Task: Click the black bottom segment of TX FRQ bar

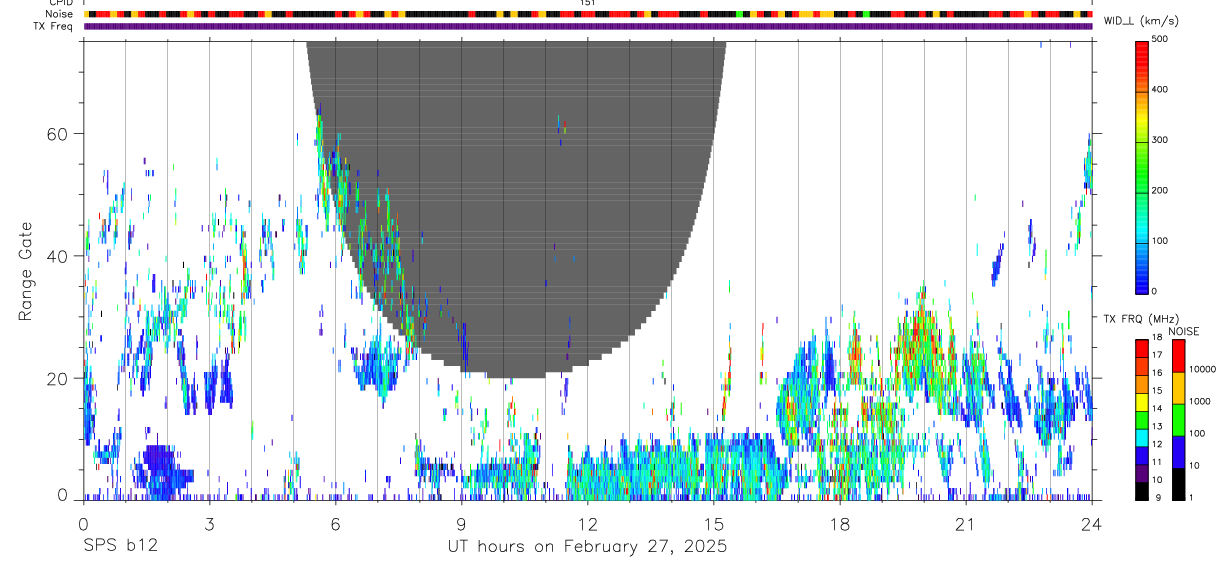Action: (x=1142, y=491)
